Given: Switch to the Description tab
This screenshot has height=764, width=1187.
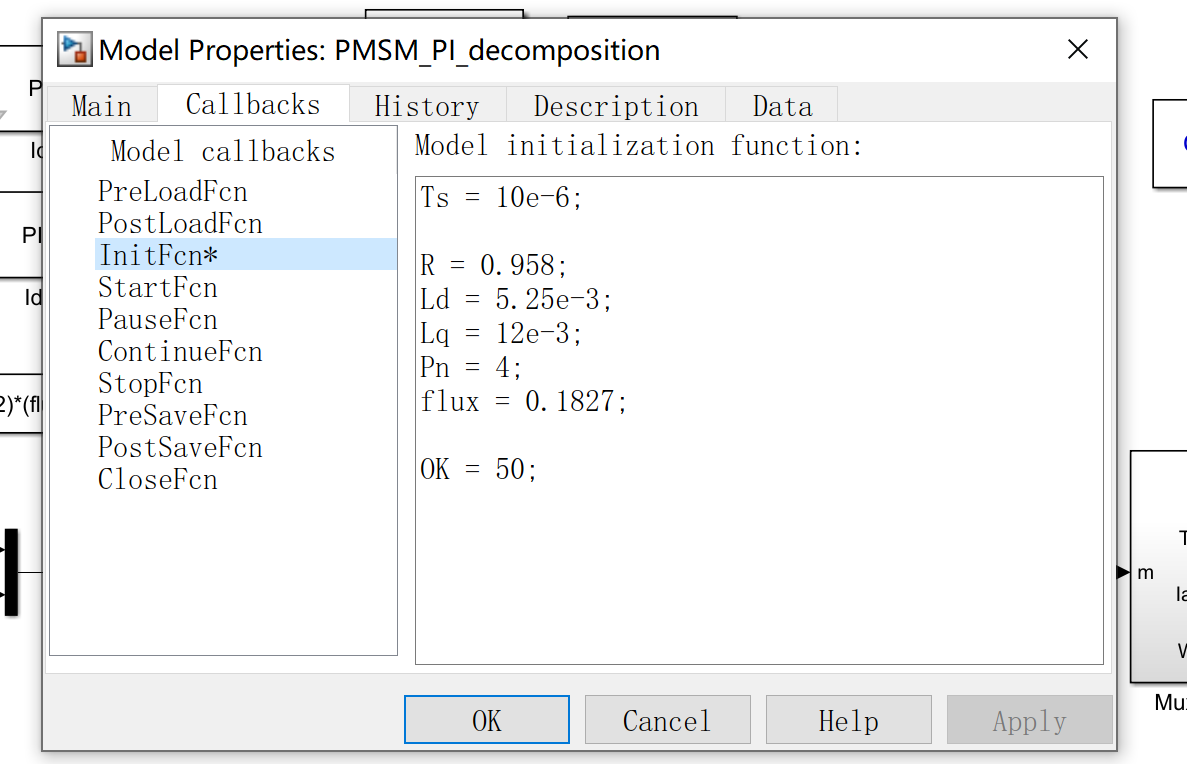Looking at the screenshot, I should pos(616,104).
